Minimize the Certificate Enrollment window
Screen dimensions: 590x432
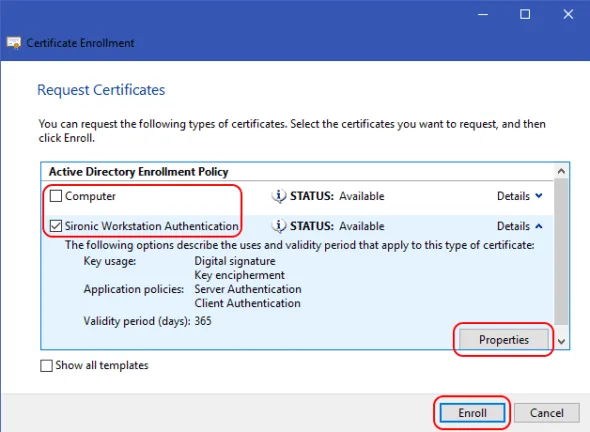point(483,14)
